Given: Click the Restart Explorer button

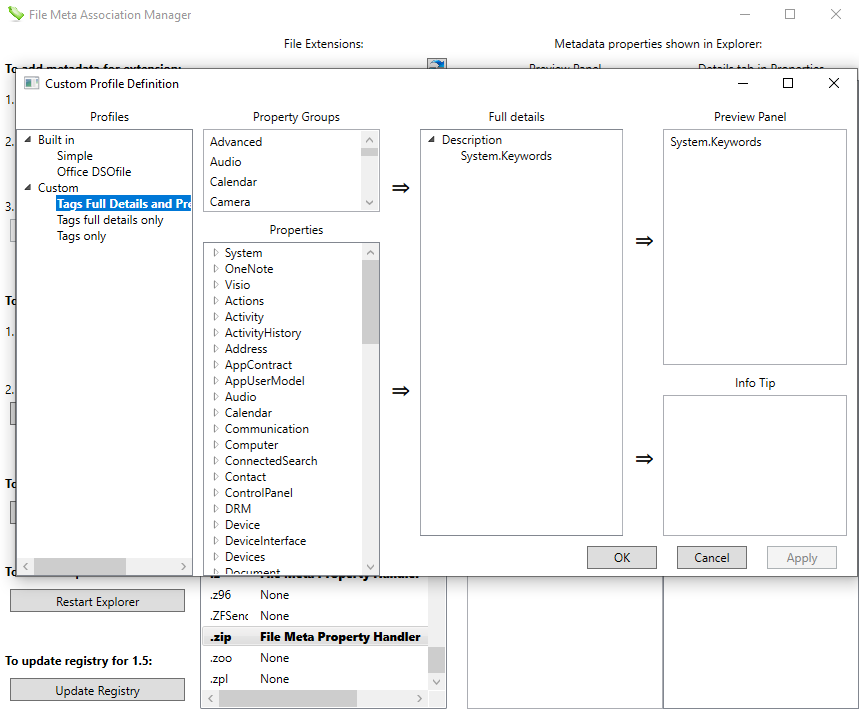Looking at the screenshot, I should coord(96,600).
